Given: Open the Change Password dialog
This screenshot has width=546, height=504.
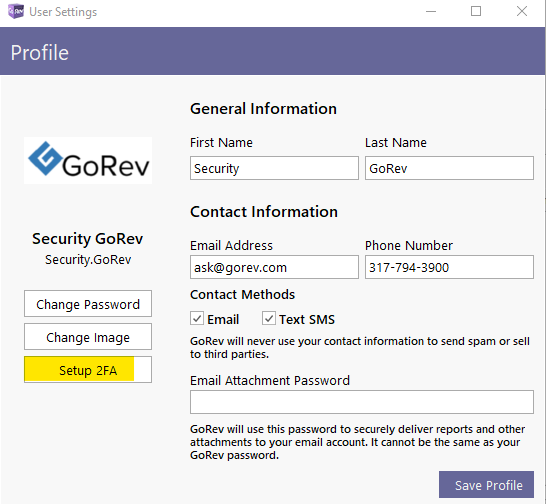Looking at the screenshot, I should pyautogui.click(x=88, y=304).
